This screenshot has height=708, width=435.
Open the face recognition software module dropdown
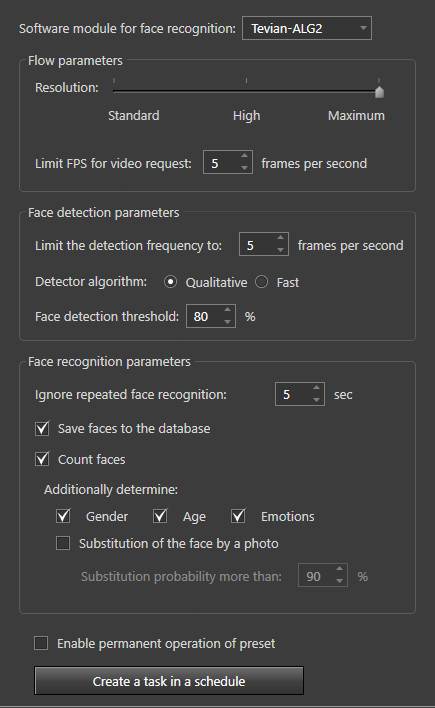click(x=307, y=28)
